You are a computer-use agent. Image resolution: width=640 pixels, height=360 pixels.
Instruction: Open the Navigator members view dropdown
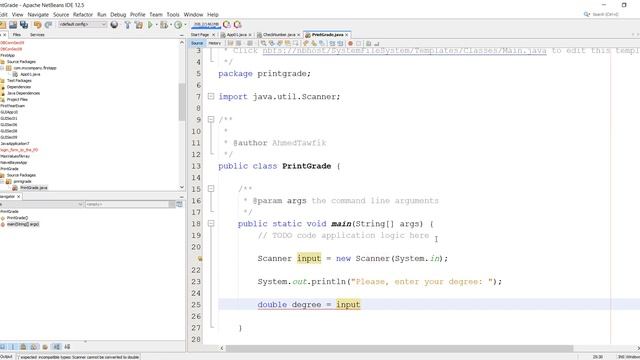(41, 204)
